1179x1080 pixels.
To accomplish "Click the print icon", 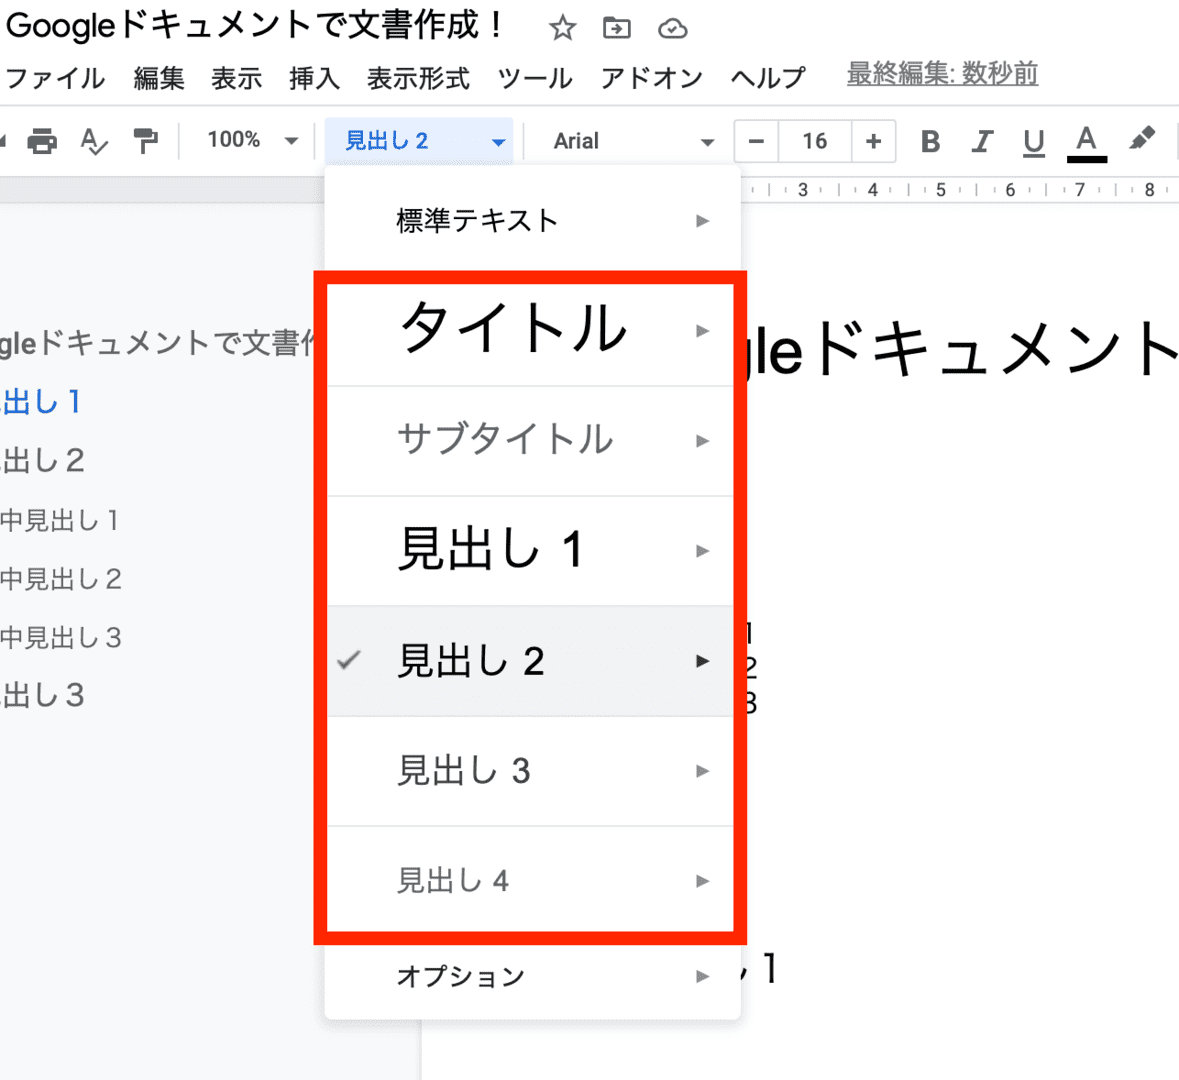I will (x=42, y=141).
